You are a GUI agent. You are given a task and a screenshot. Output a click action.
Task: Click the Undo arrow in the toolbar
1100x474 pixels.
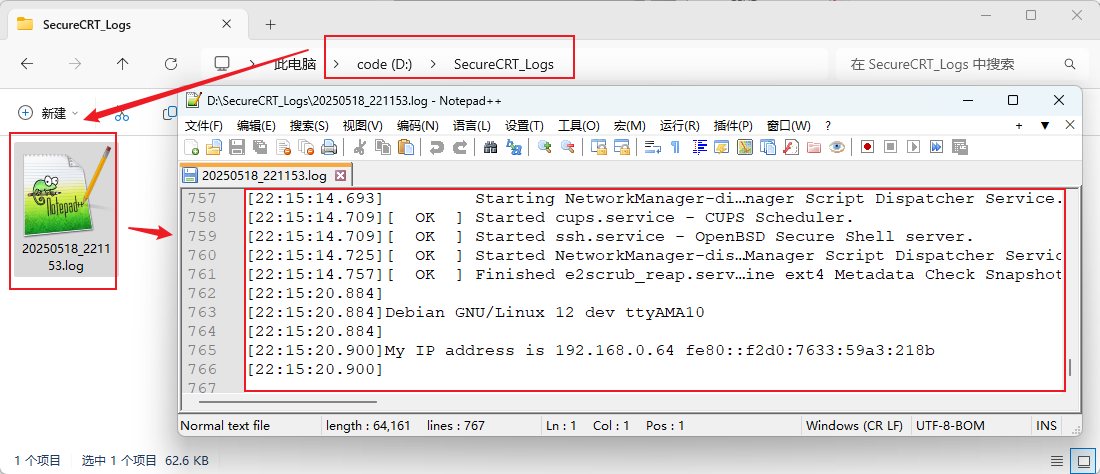coord(436,147)
